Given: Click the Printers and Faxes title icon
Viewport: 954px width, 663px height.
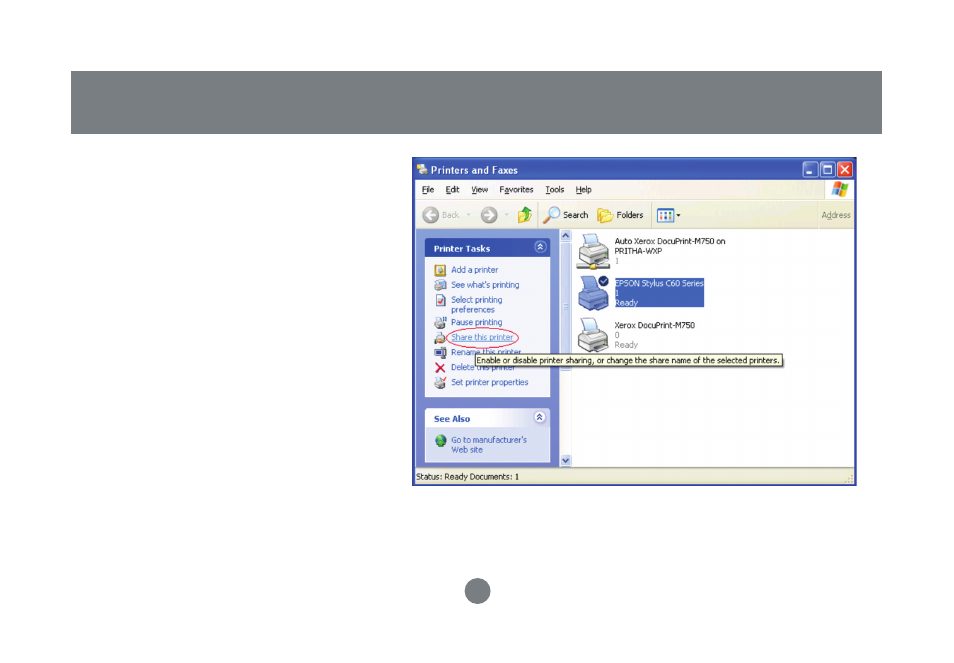Looking at the screenshot, I should tap(422, 170).
